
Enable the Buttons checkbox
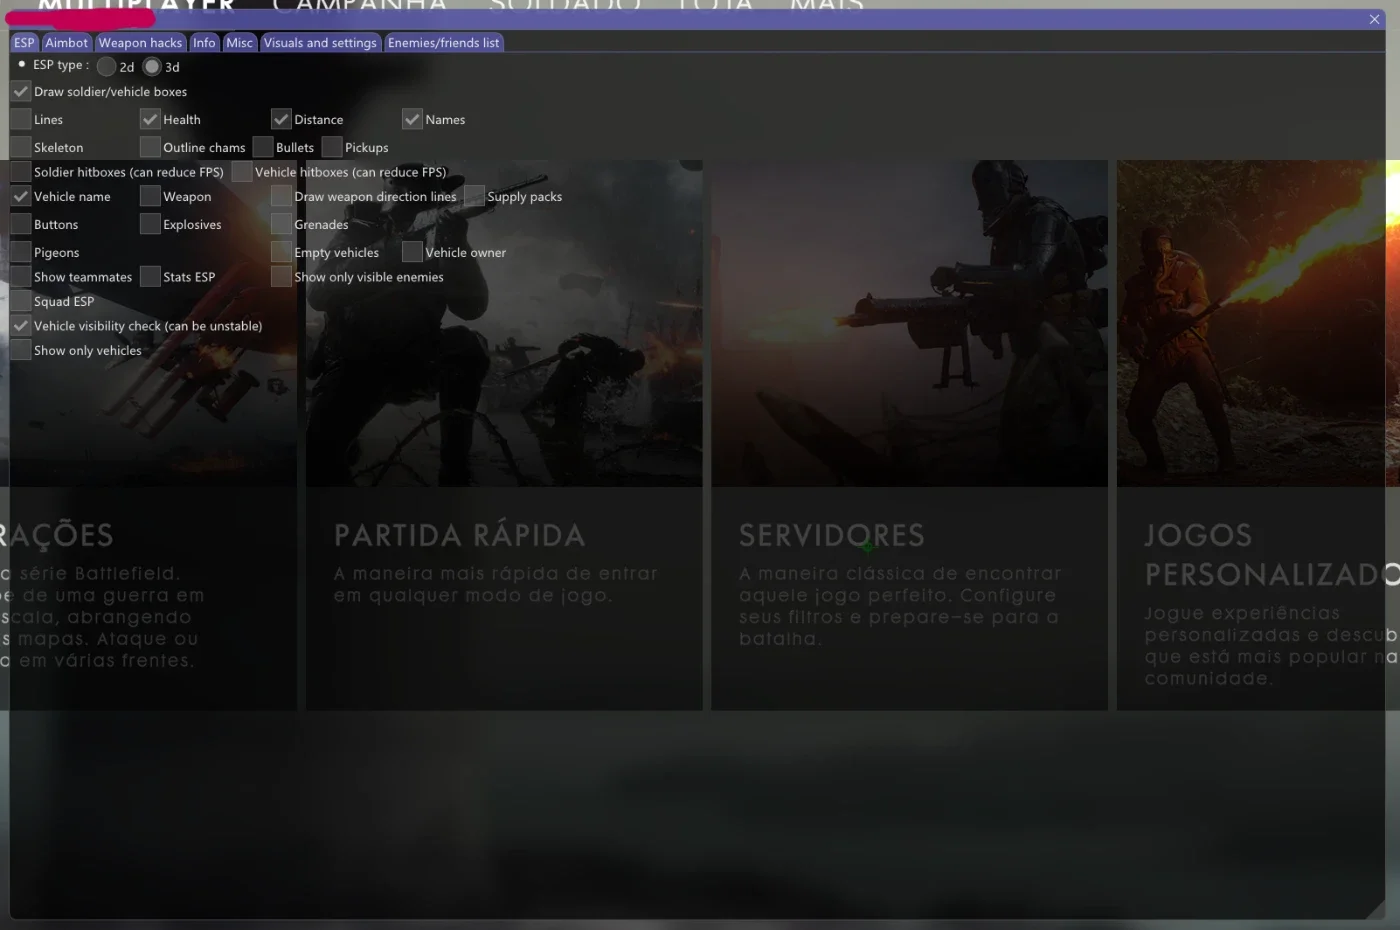[21, 224]
